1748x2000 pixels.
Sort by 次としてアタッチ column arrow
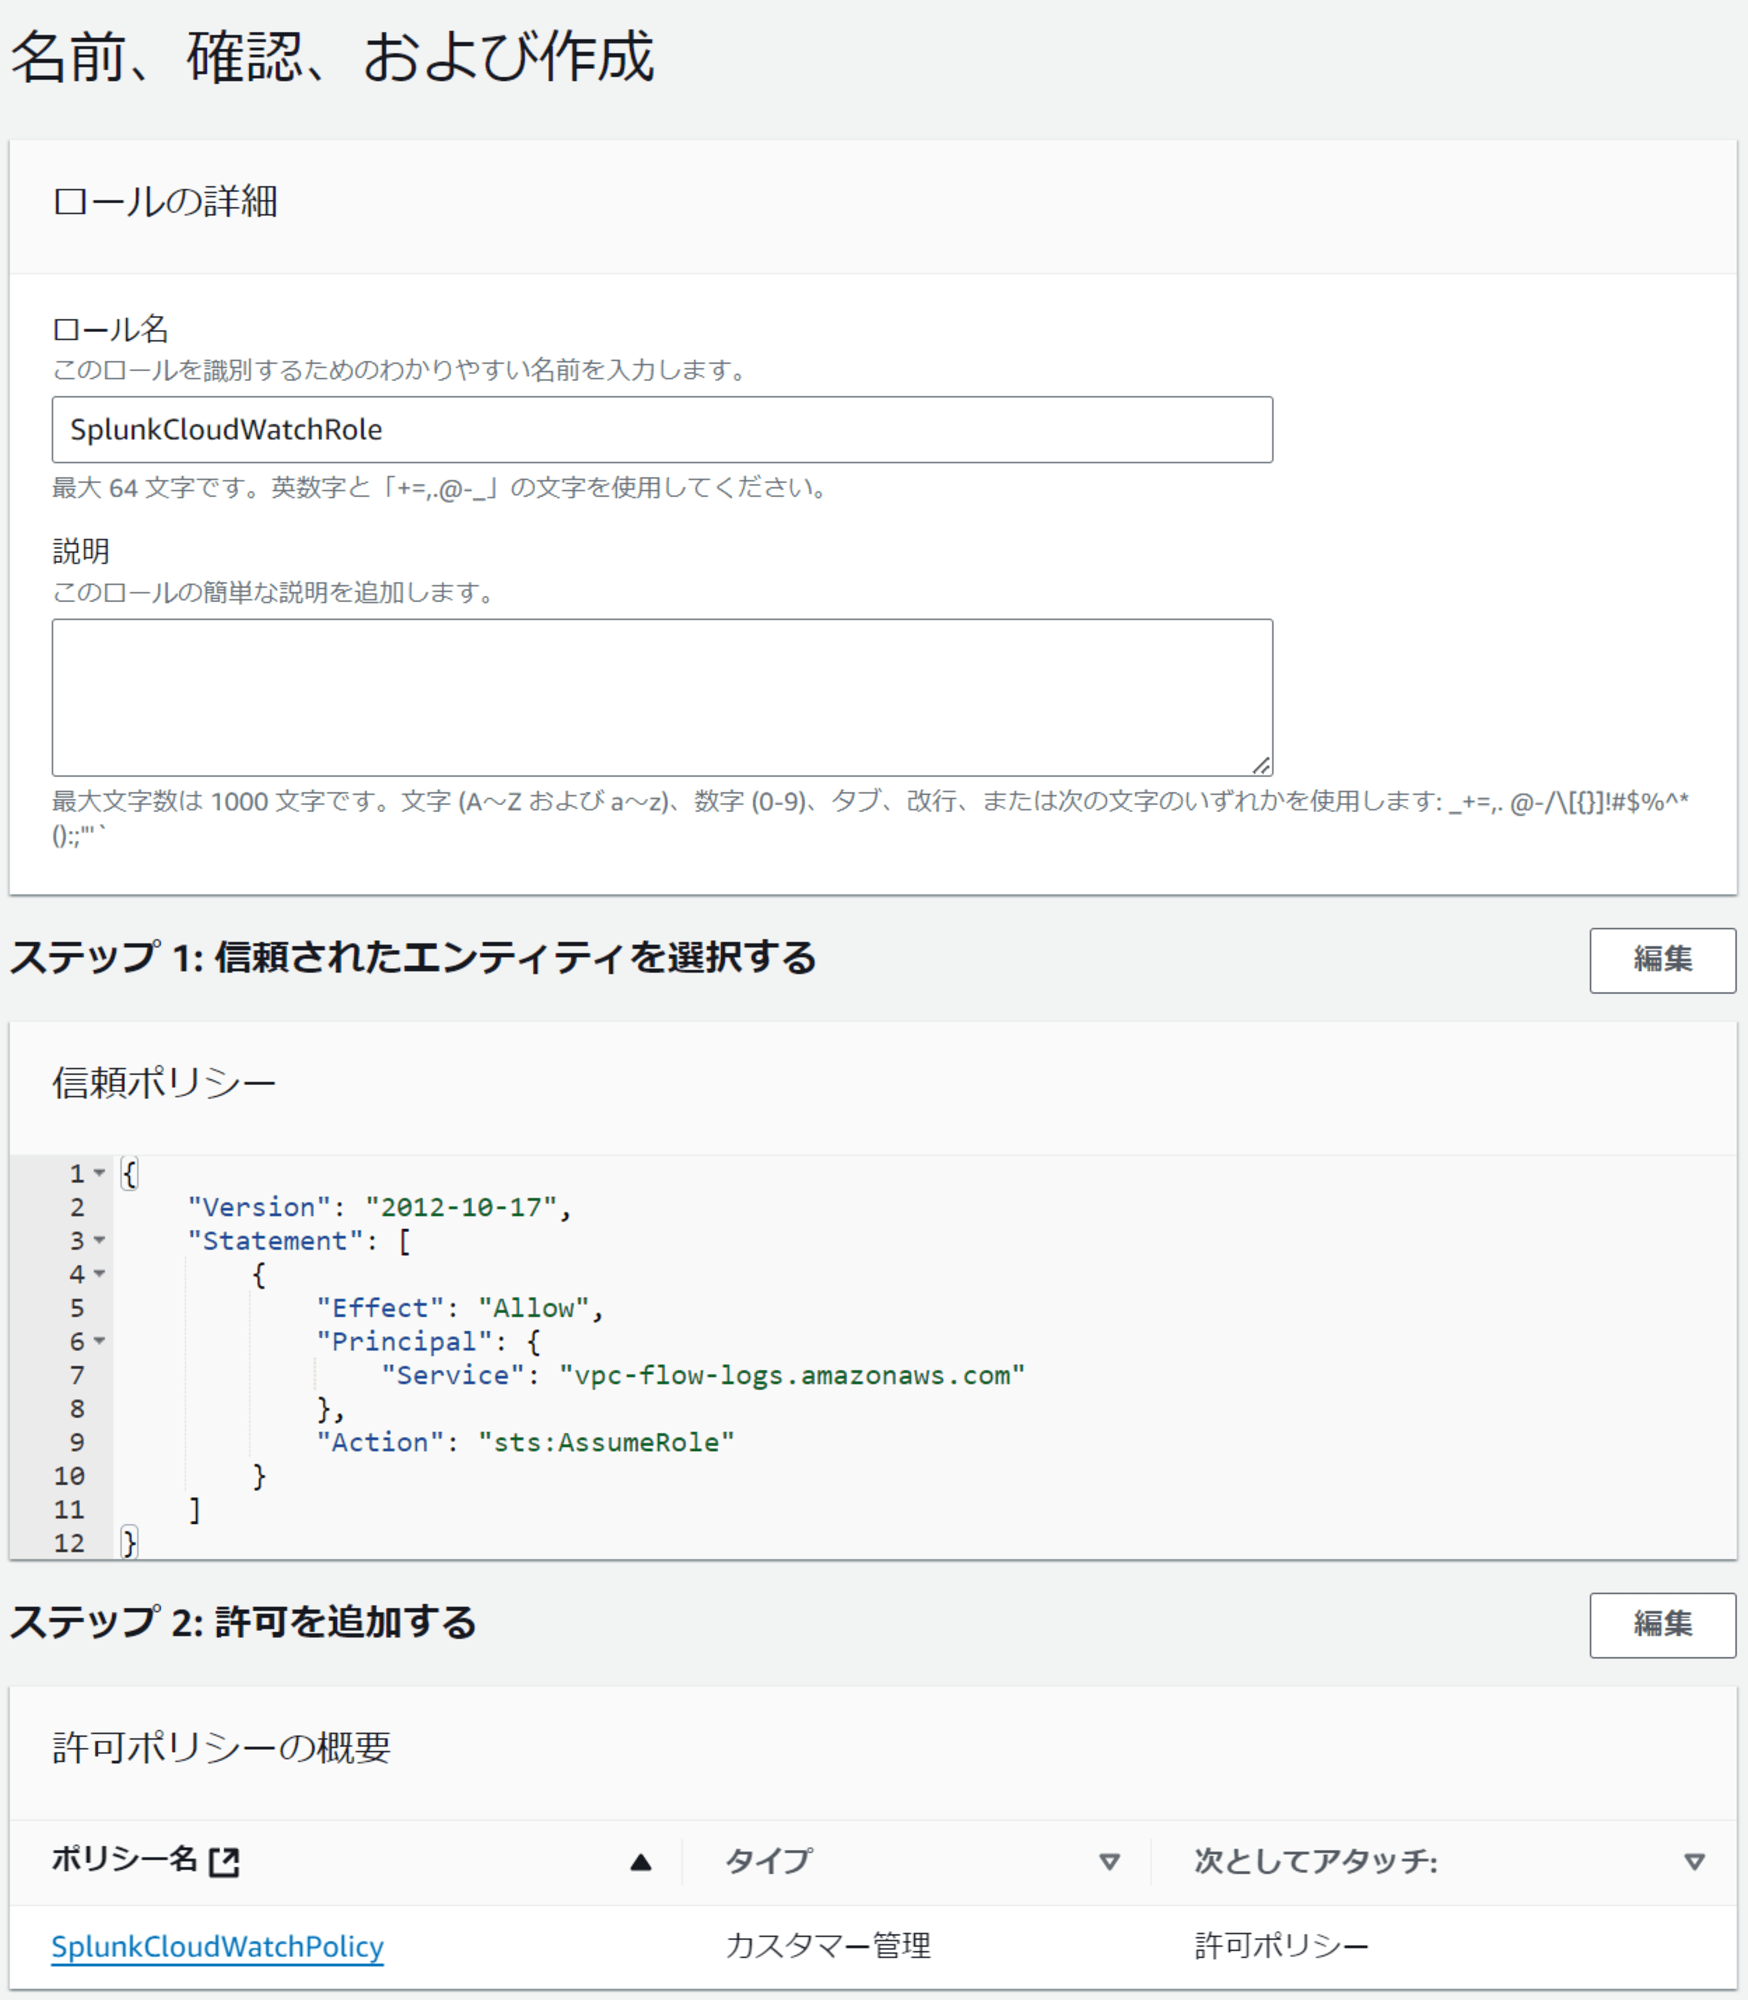(1694, 1862)
